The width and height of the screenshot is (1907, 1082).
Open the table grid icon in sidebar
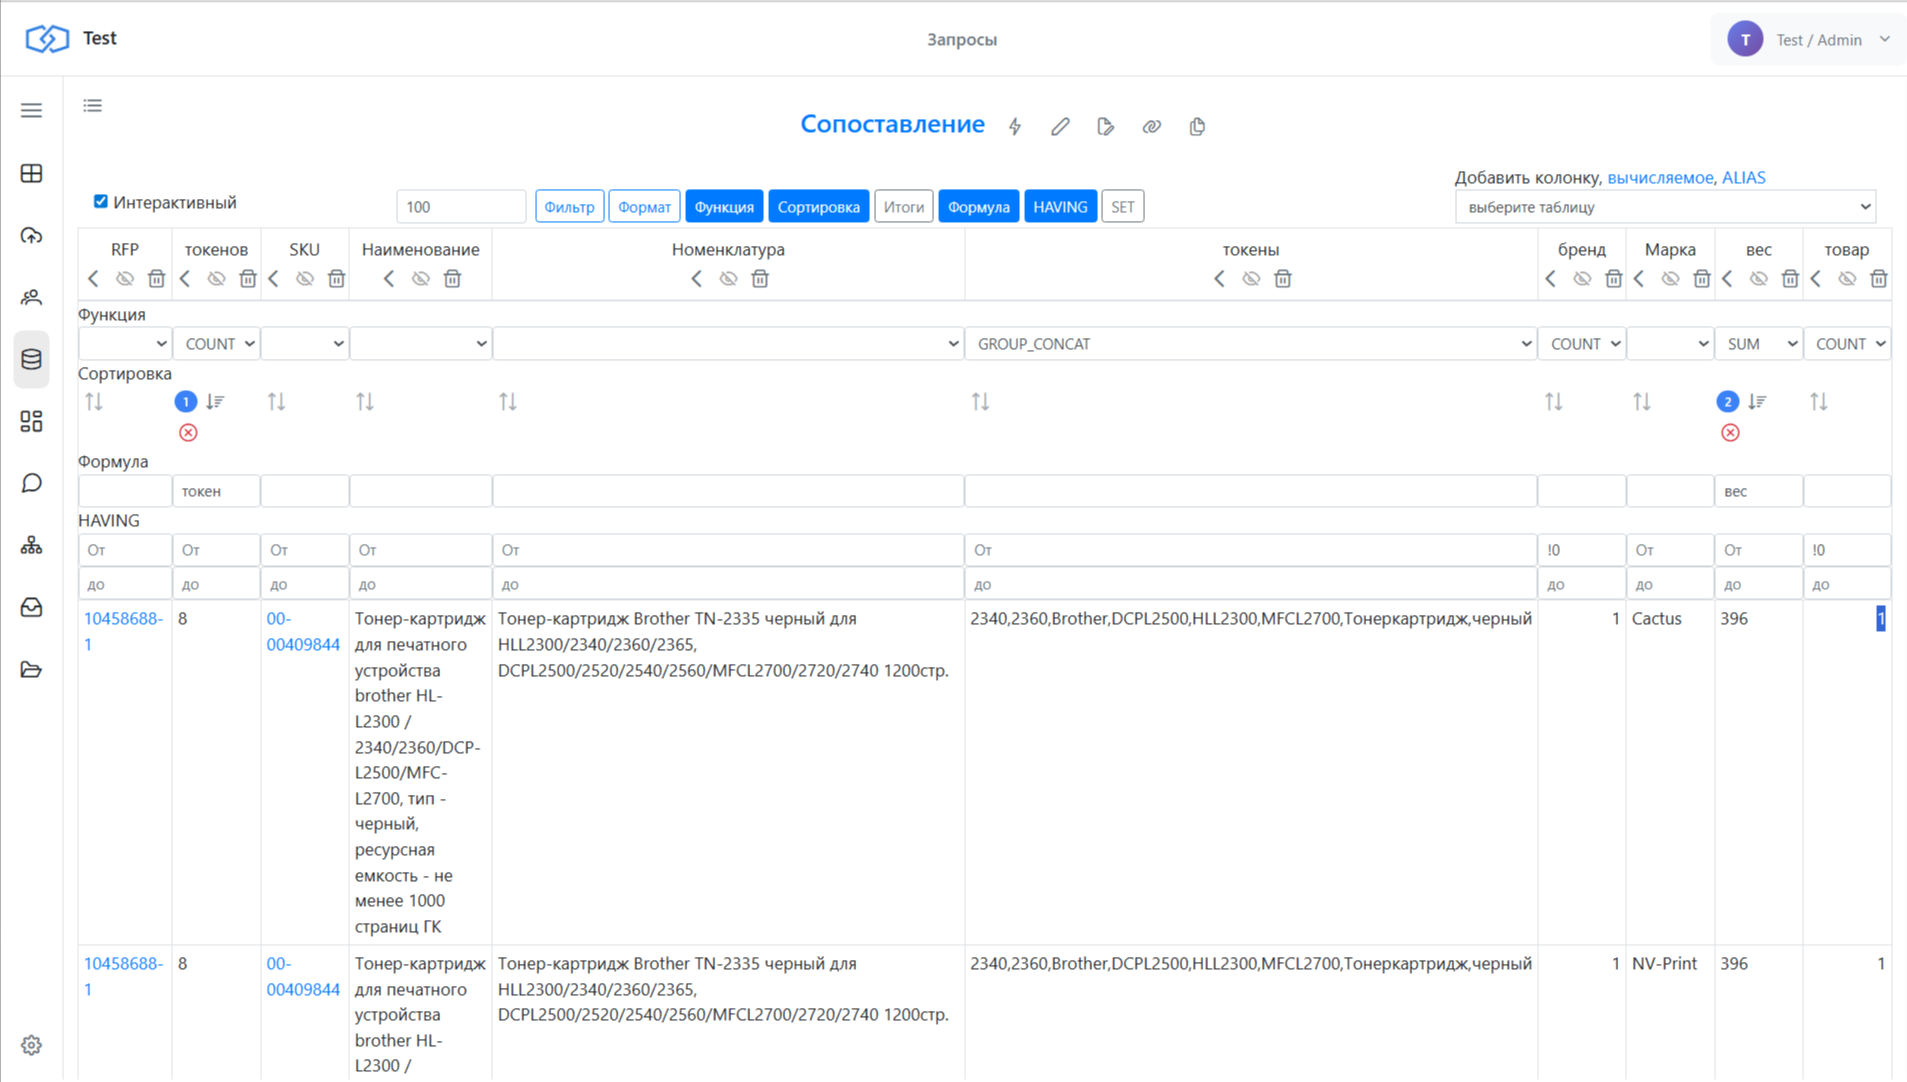pyautogui.click(x=32, y=173)
